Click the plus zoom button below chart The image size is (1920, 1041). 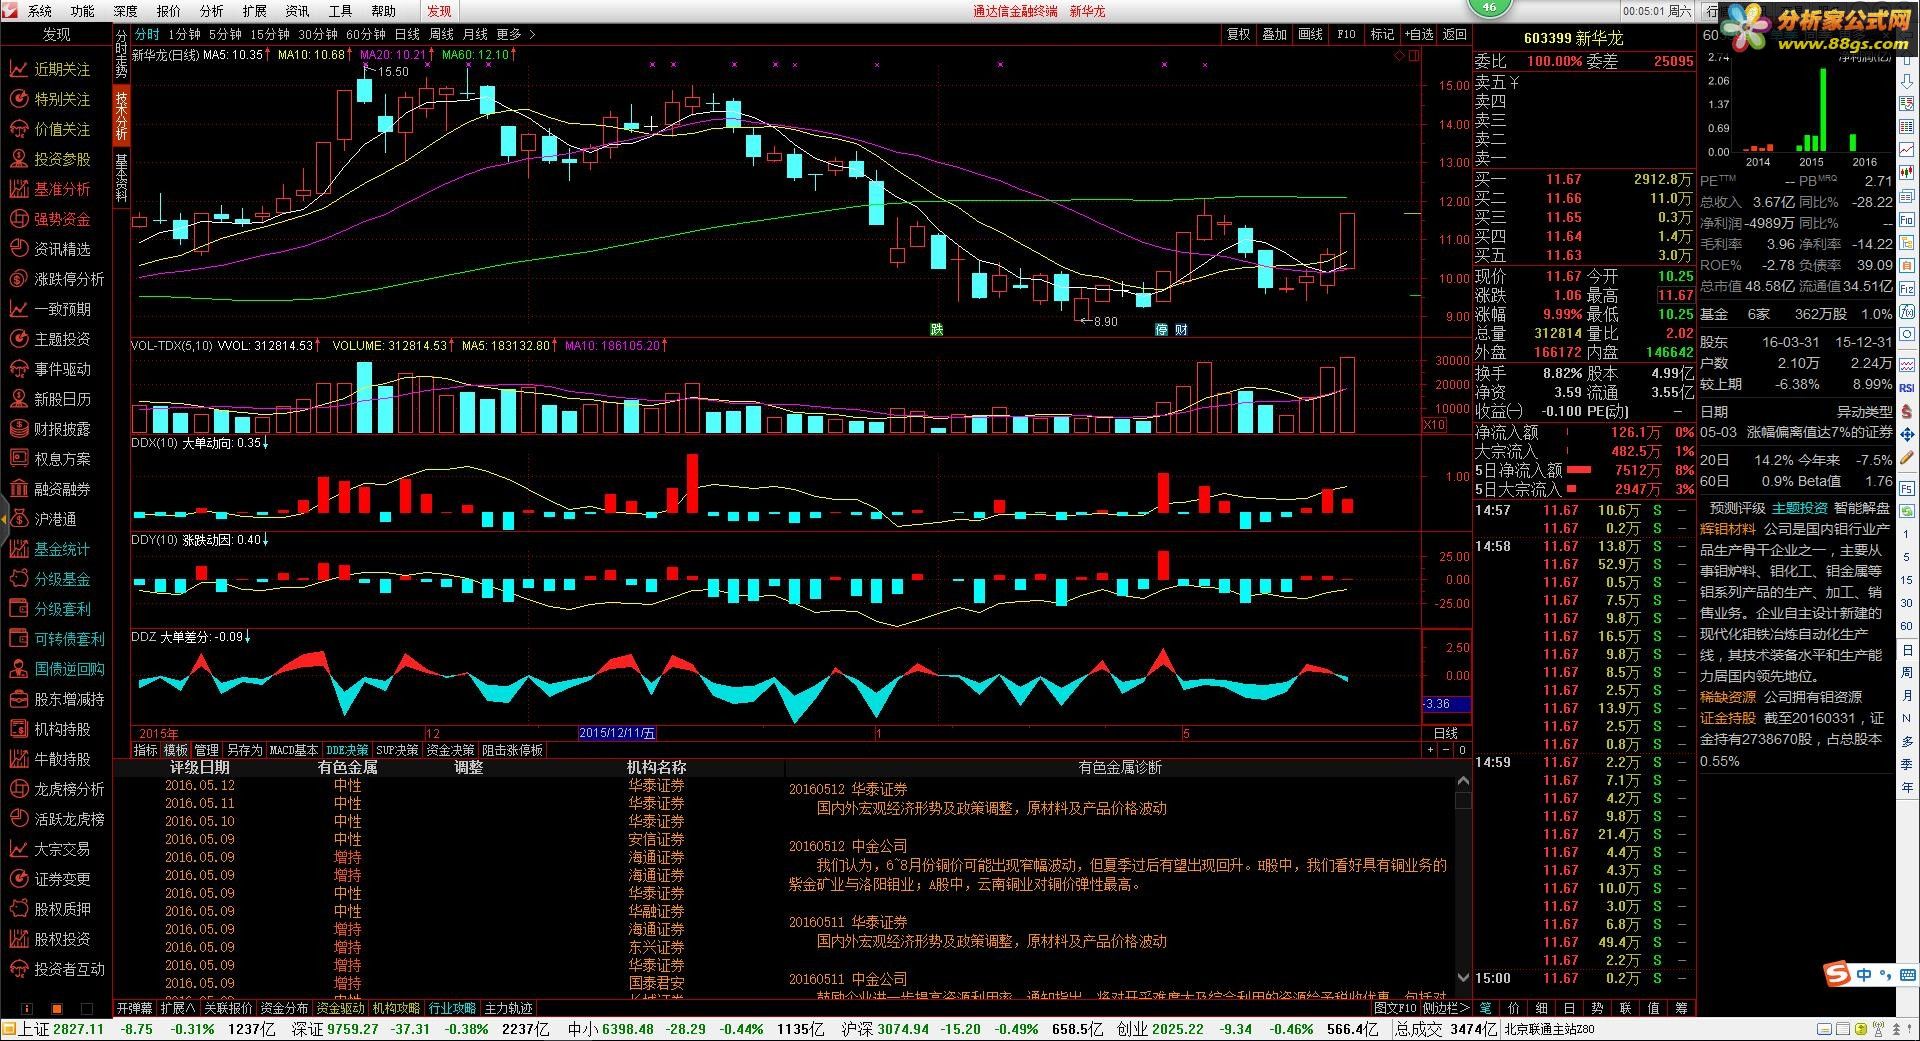click(1429, 750)
